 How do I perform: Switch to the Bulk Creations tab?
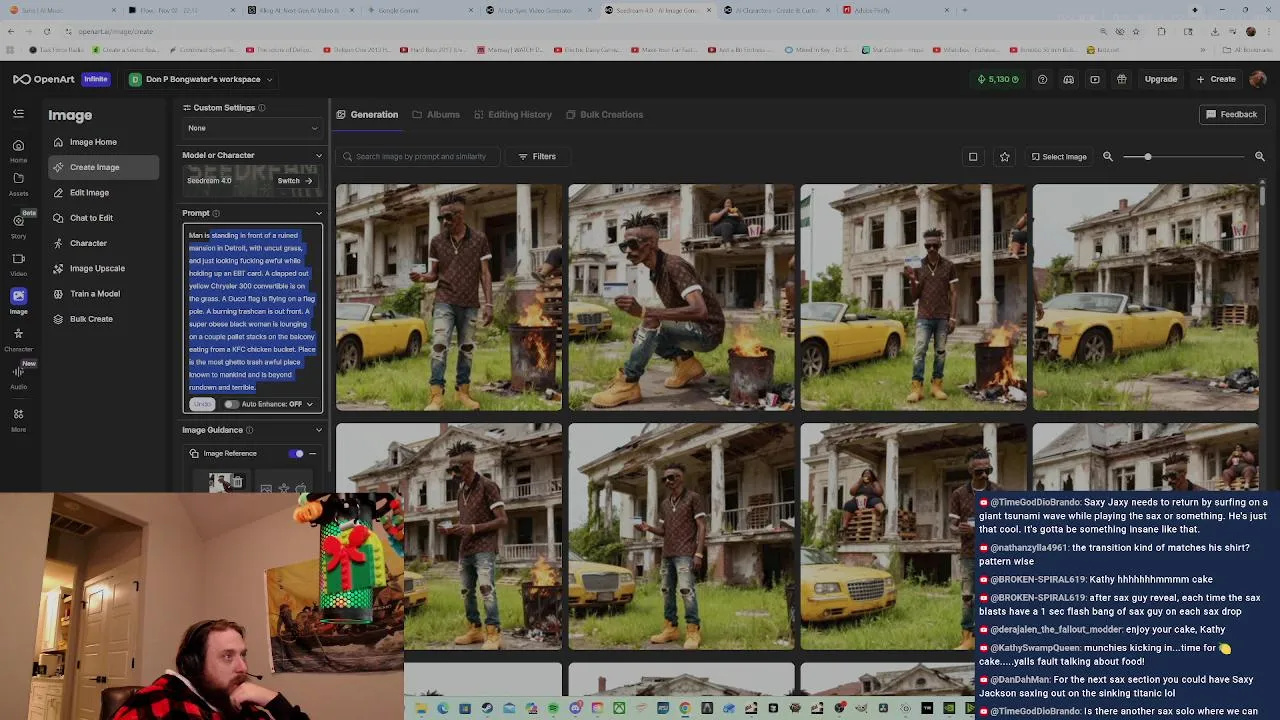pyautogui.click(x=604, y=114)
